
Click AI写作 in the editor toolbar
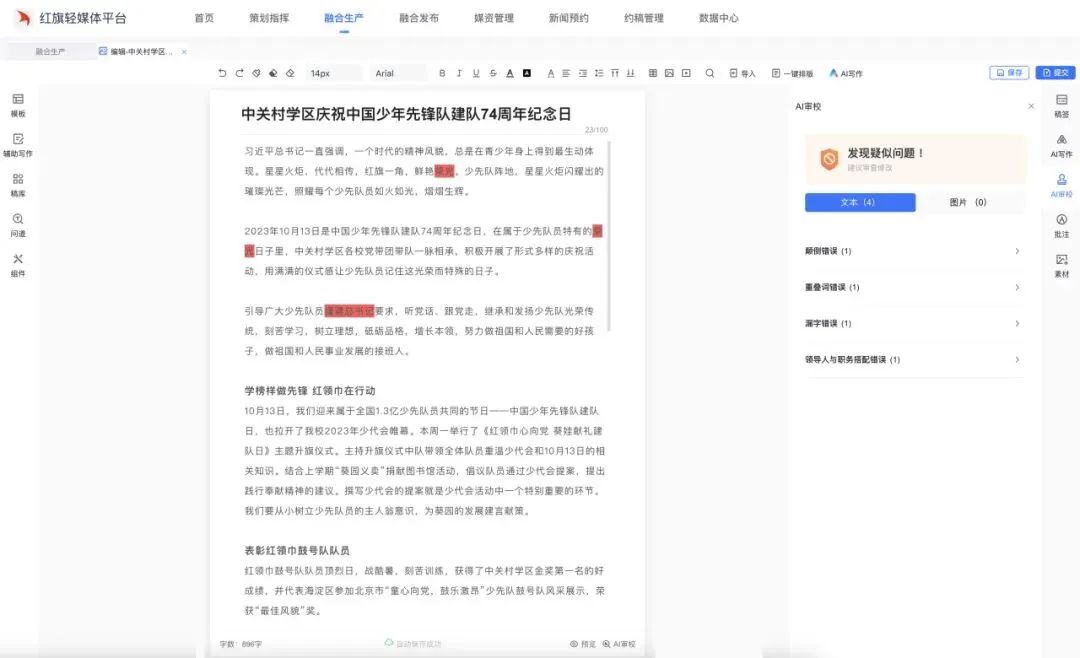coord(846,73)
